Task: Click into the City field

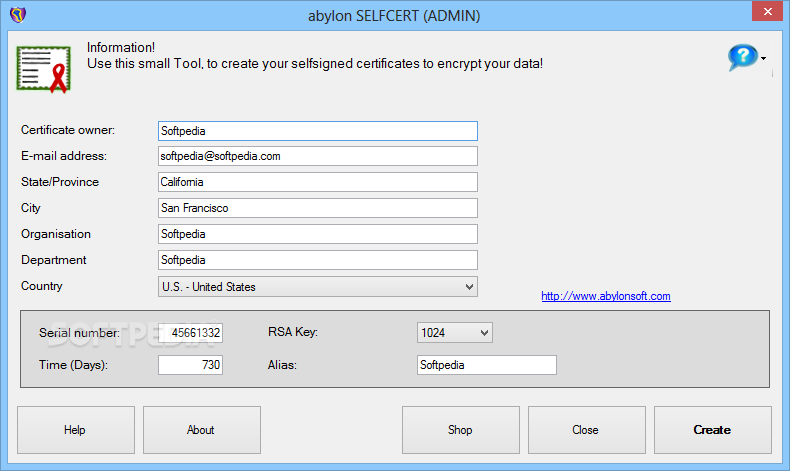Action: click(x=317, y=208)
